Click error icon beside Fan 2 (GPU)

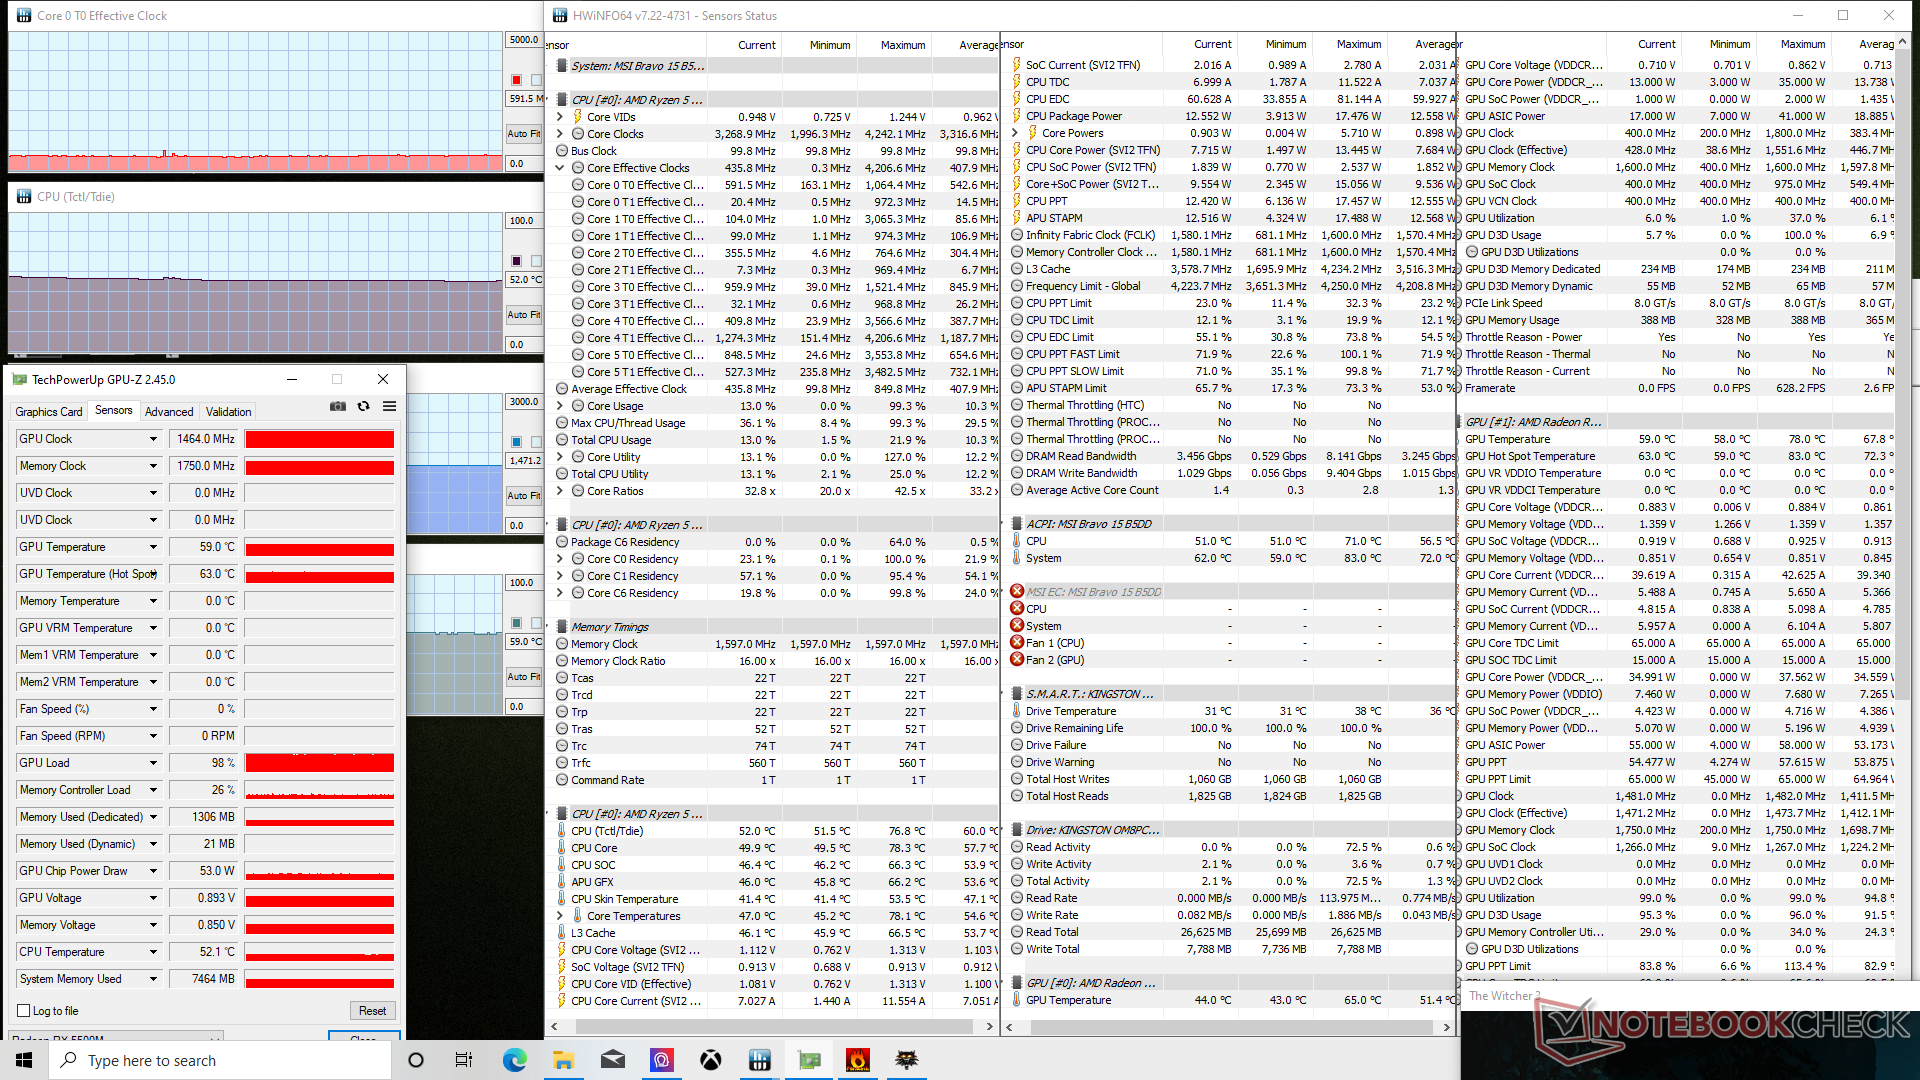point(1017,659)
